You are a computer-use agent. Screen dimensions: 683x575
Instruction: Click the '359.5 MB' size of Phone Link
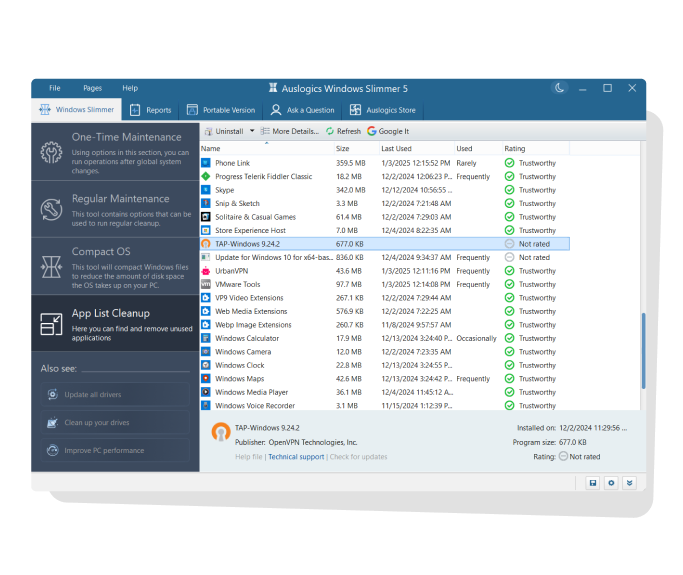point(351,163)
